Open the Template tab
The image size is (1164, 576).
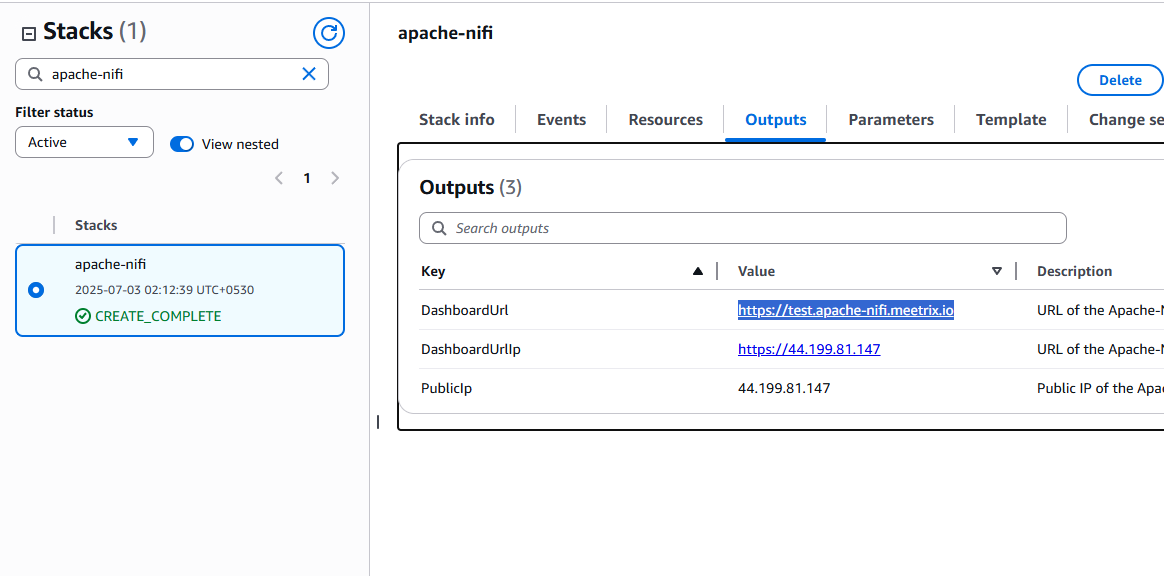click(1011, 120)
